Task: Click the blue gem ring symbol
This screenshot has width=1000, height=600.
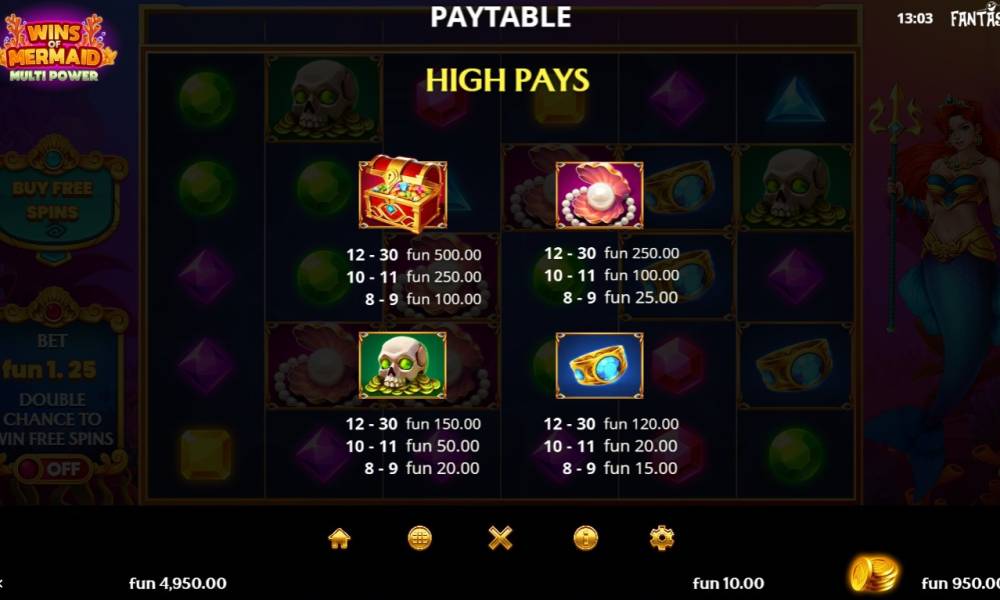Action: (x=599, y=365)
